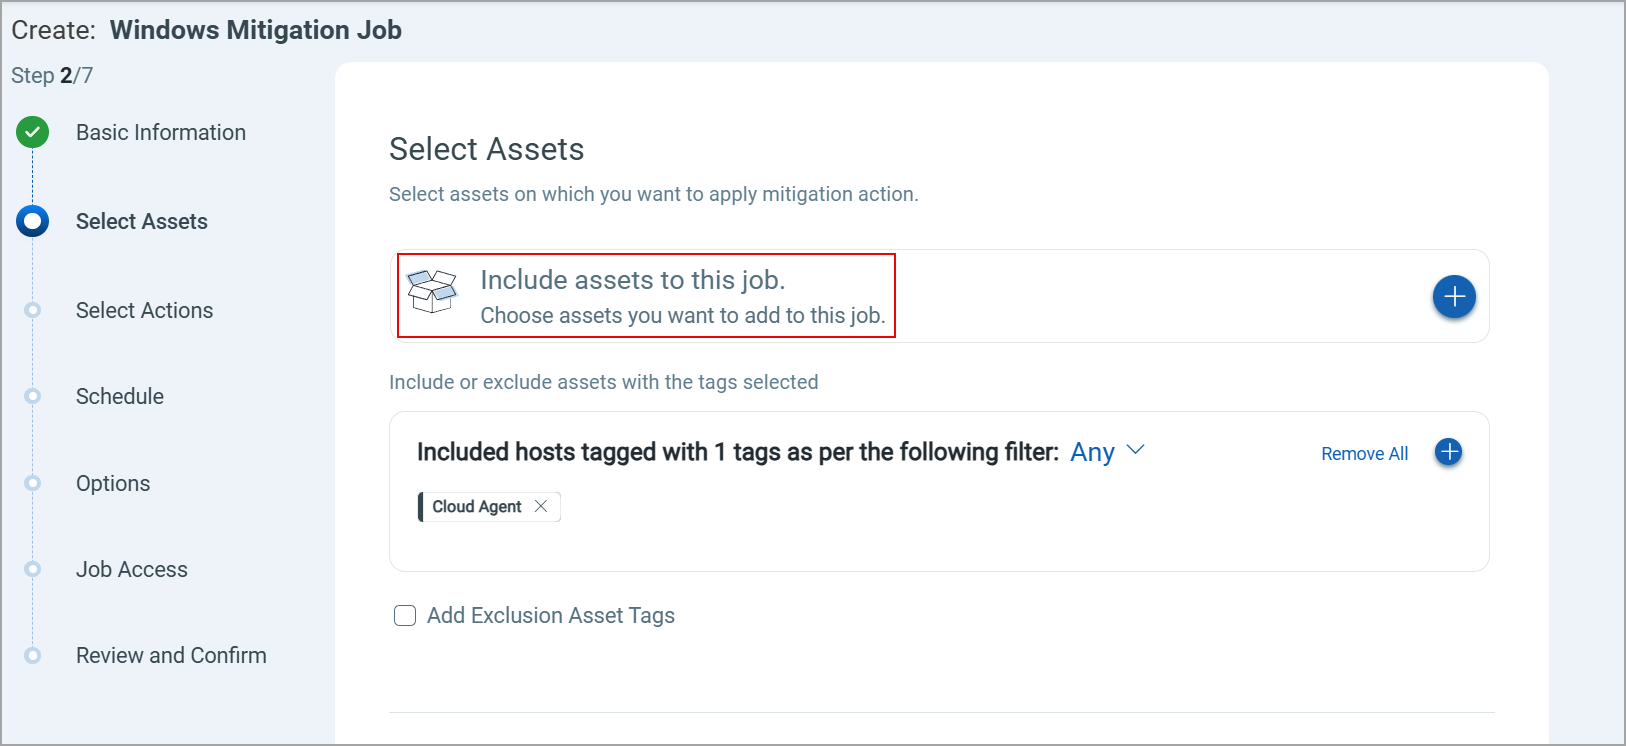Click the green Basic Information checkmark icon

33,132
